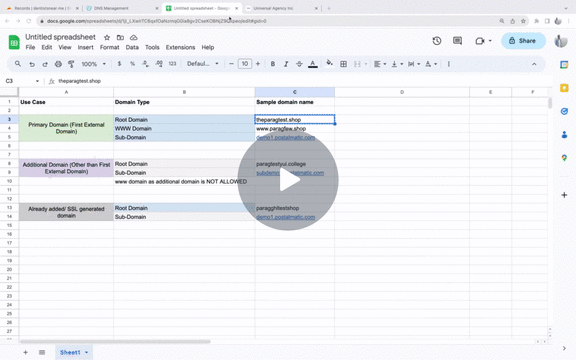Image resolution: width=576 pixels, height=360 pixels.
Task: Click the merge cells icon
Action: point(357,64)
